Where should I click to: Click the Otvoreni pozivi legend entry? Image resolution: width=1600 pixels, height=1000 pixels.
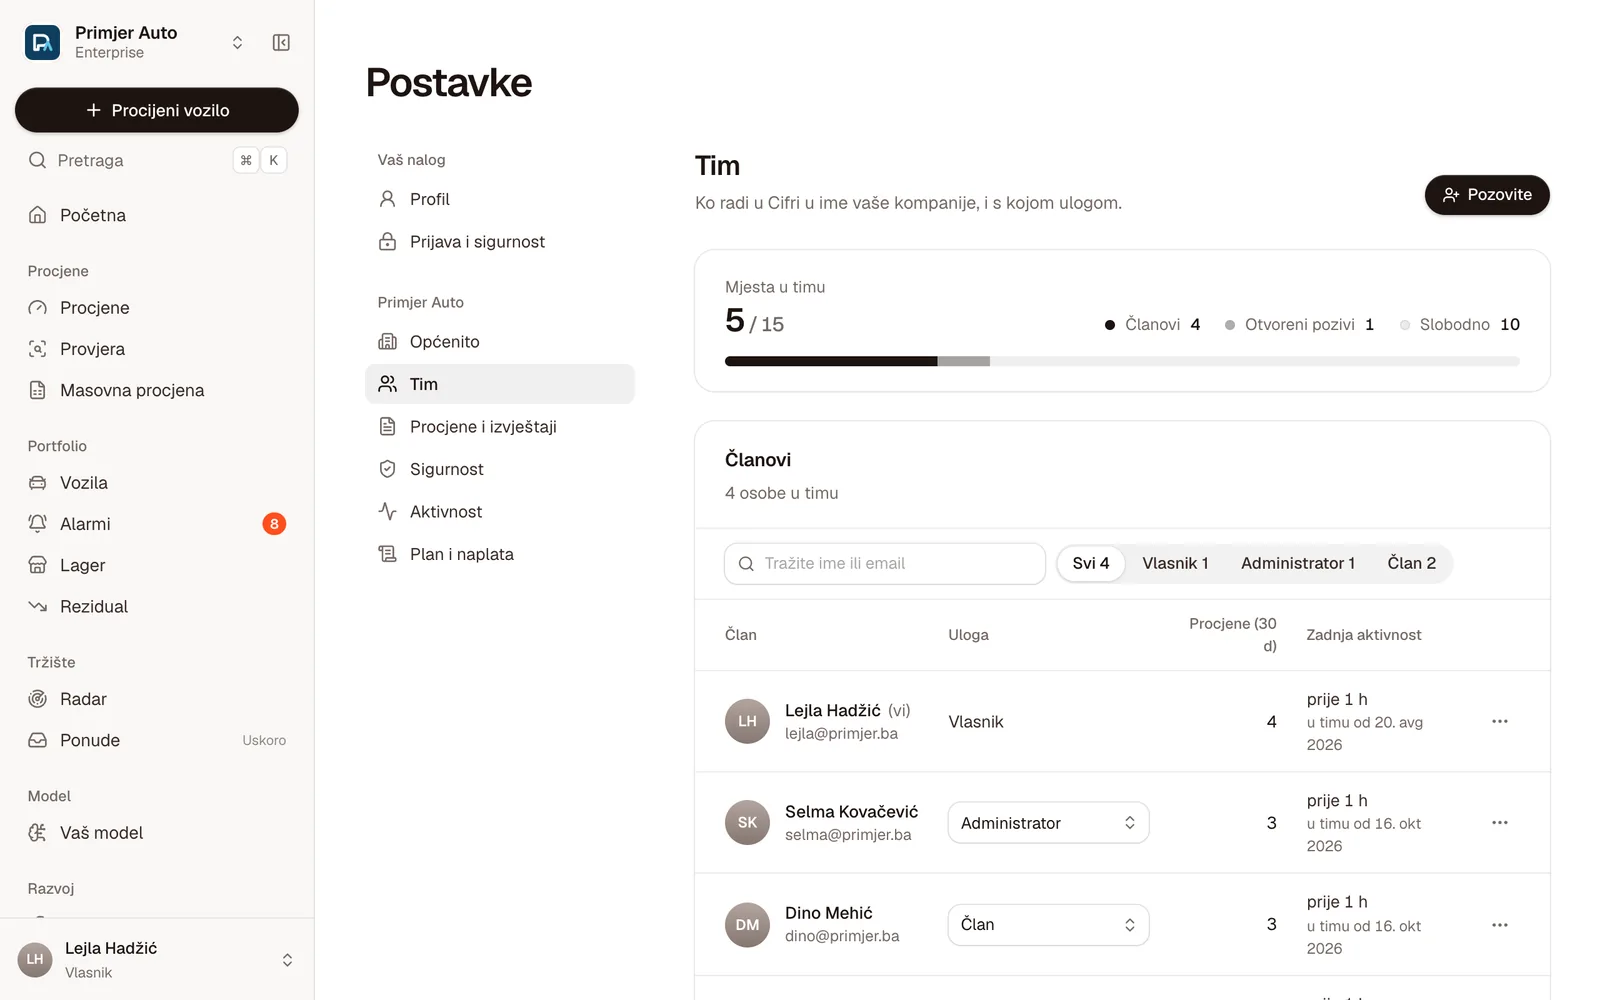[x=1299, y=325]
